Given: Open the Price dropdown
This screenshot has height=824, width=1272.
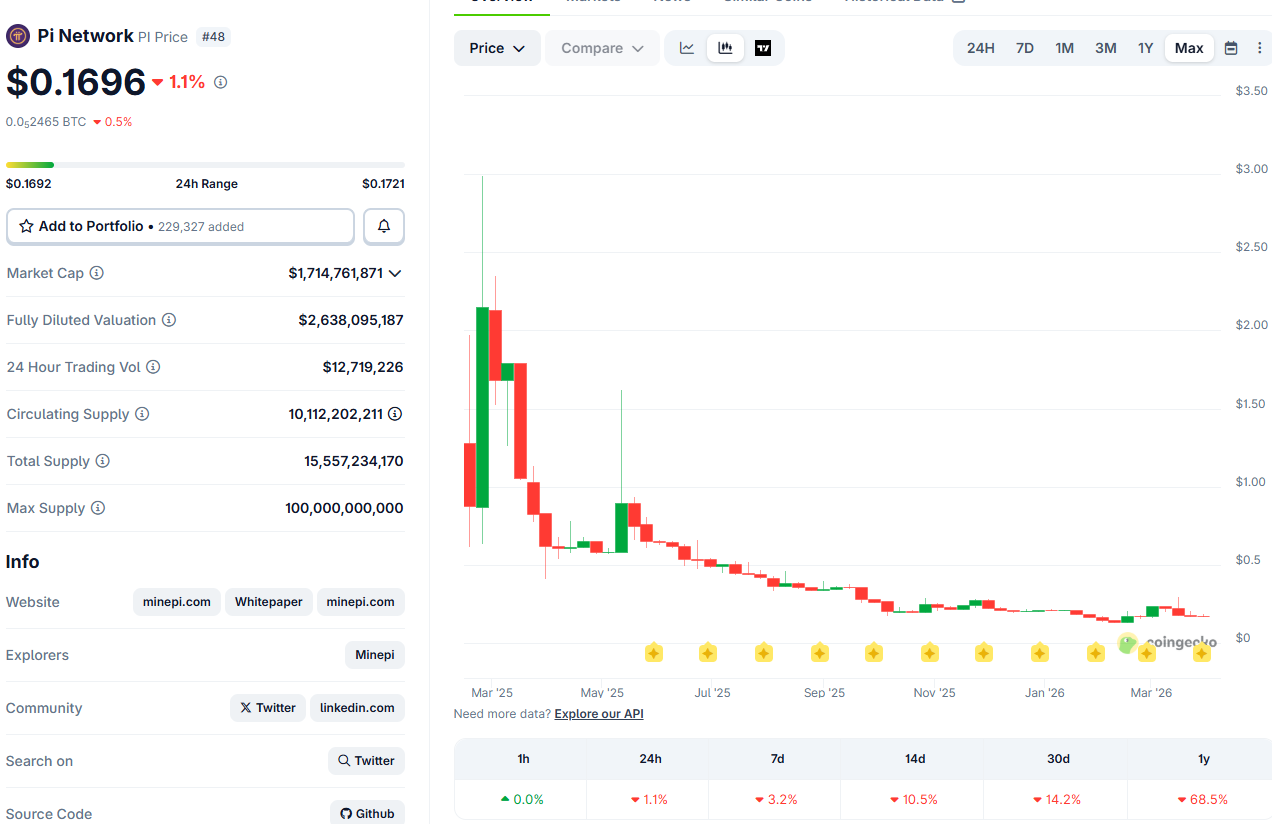Looking at the screenshot, I should pos(497,47).
